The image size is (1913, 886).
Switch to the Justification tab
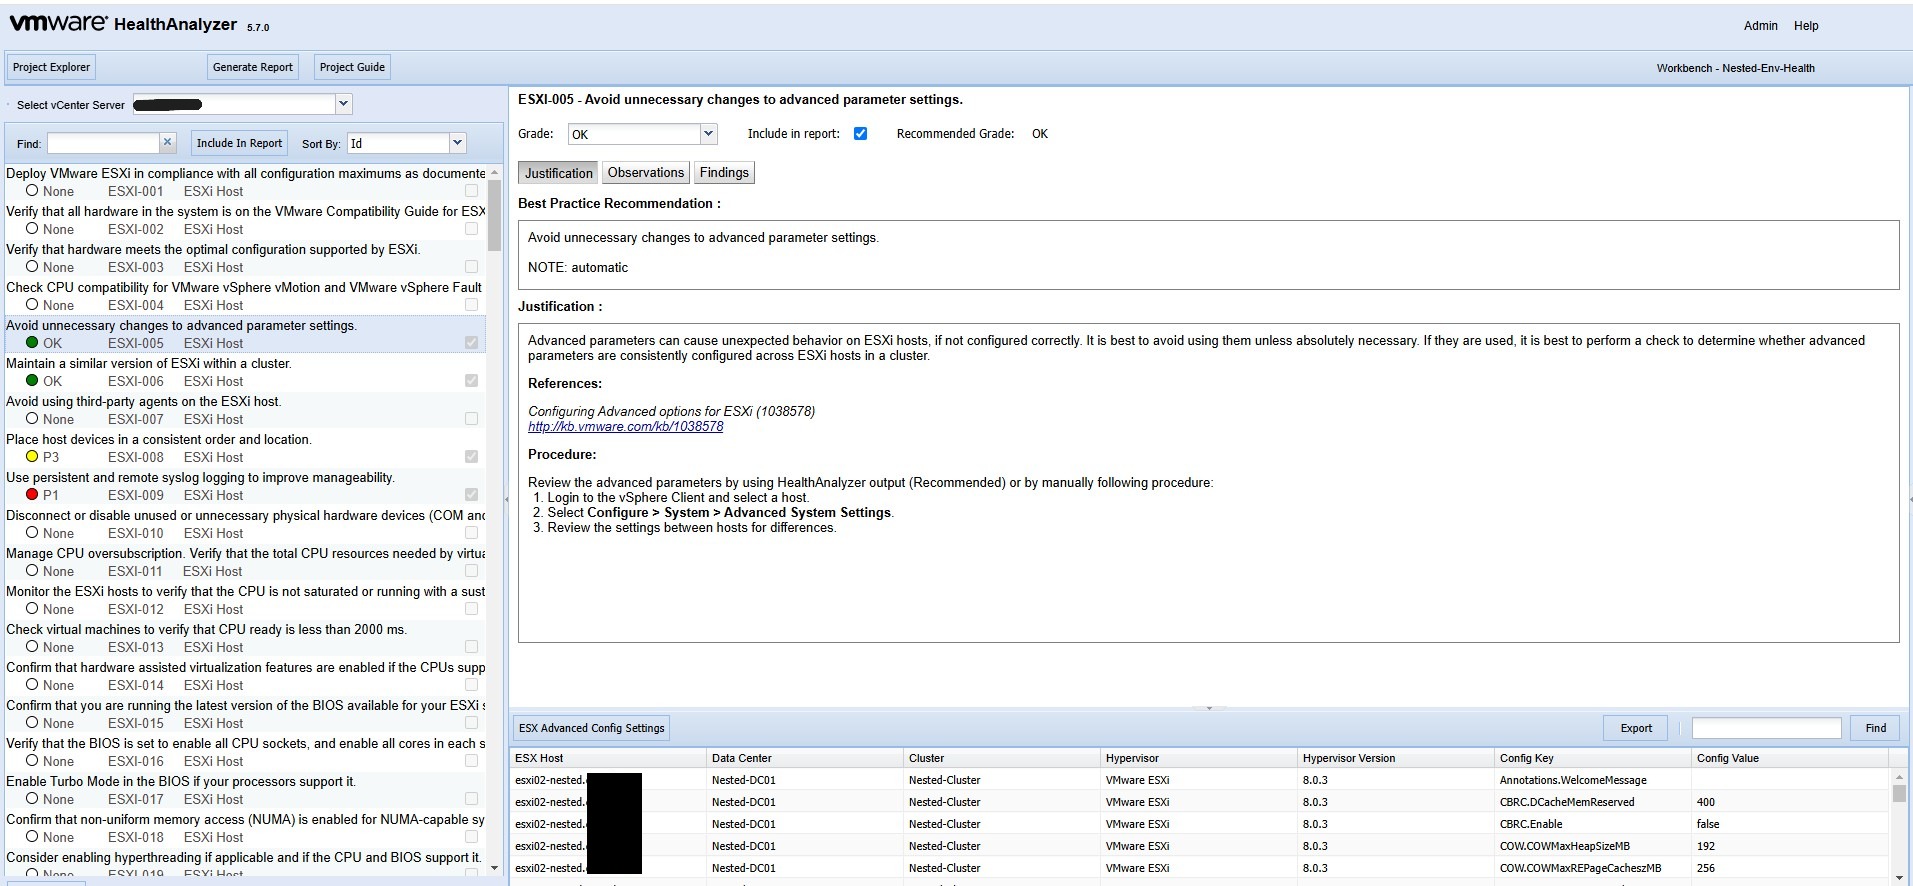558,173
